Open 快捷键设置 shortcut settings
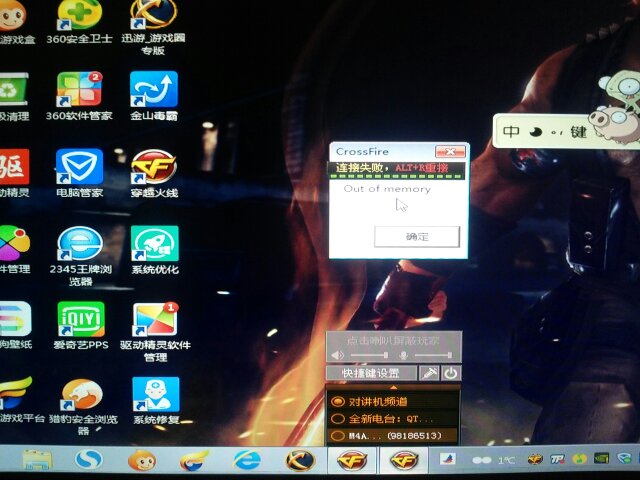This screenshot has height=480, width=640. pyautogui.click(x=371, y=373)
